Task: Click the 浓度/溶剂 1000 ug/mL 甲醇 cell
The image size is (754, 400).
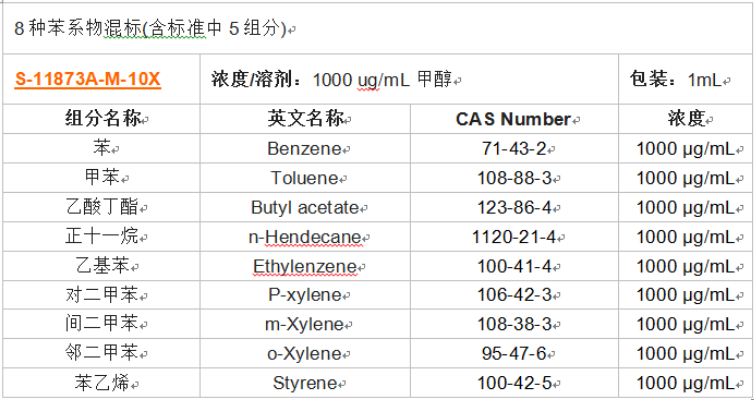Action: click(x=335, y=79)
